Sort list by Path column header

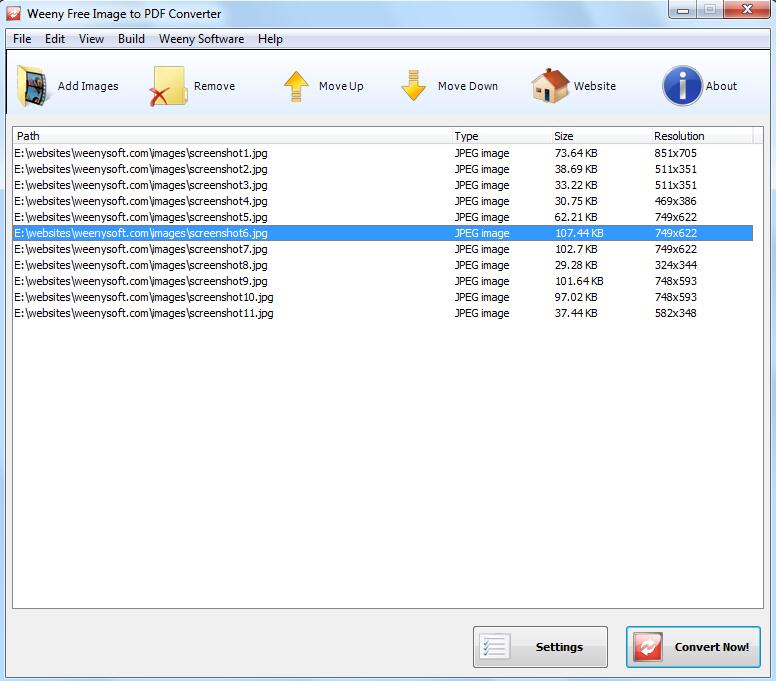[230, 136]
